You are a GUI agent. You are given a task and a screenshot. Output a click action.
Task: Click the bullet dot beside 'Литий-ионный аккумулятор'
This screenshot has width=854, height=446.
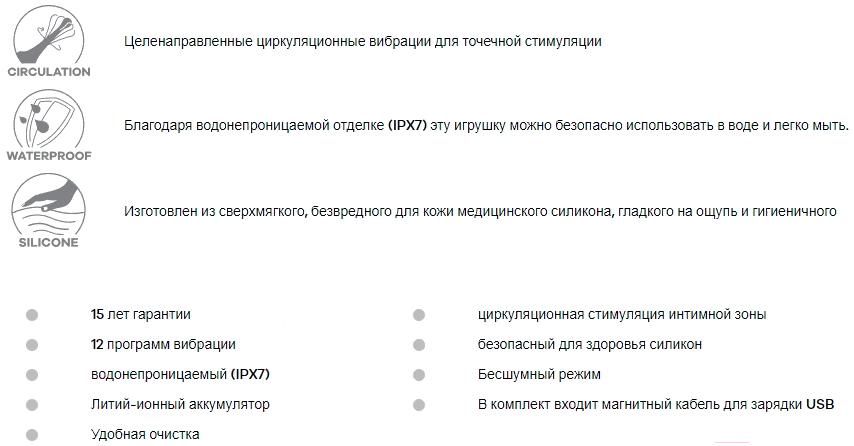(32, 405)
